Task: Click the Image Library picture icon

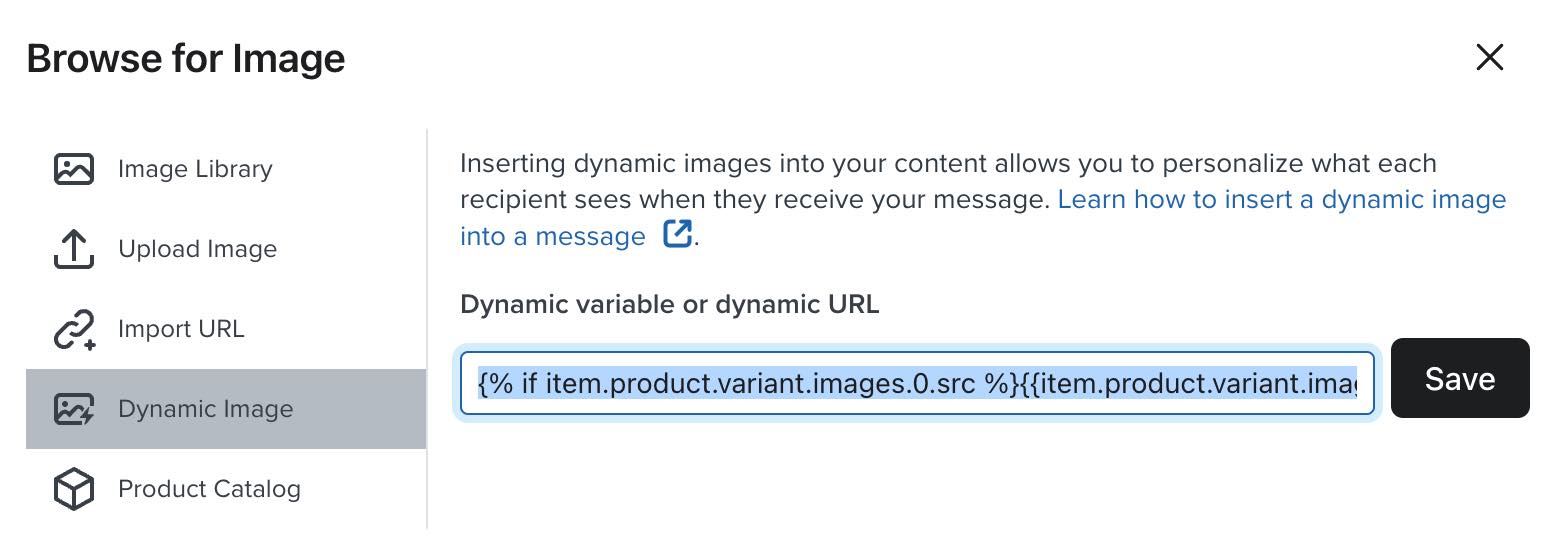Action: (x=73, y=169)
